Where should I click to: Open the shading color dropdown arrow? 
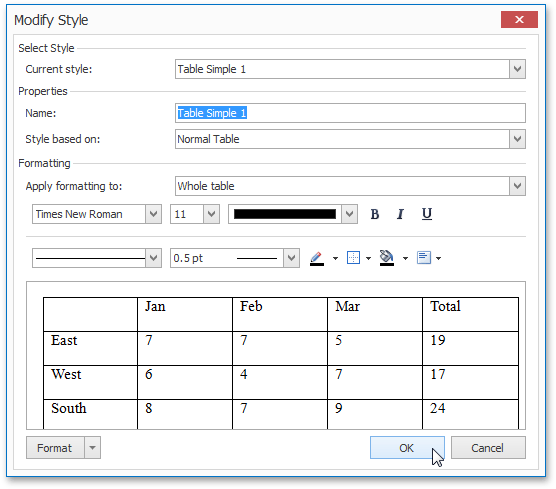(x=405, y=259)
